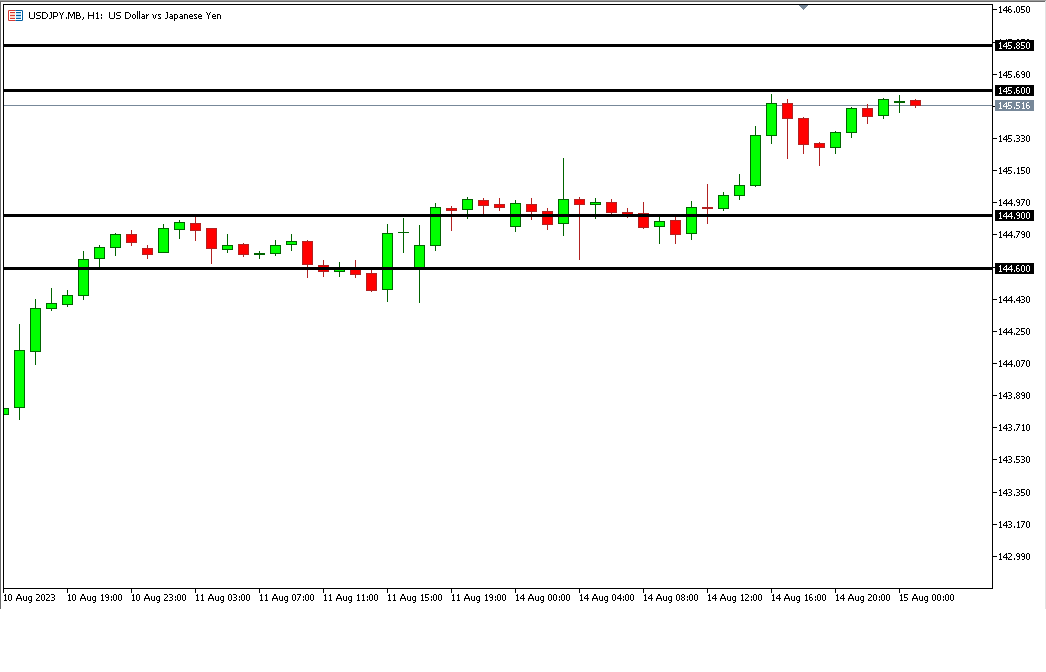Click time axis label 11 Aug 15:00
The width and height of the screenshot is (1046, 672).
[x=415, y=597]
